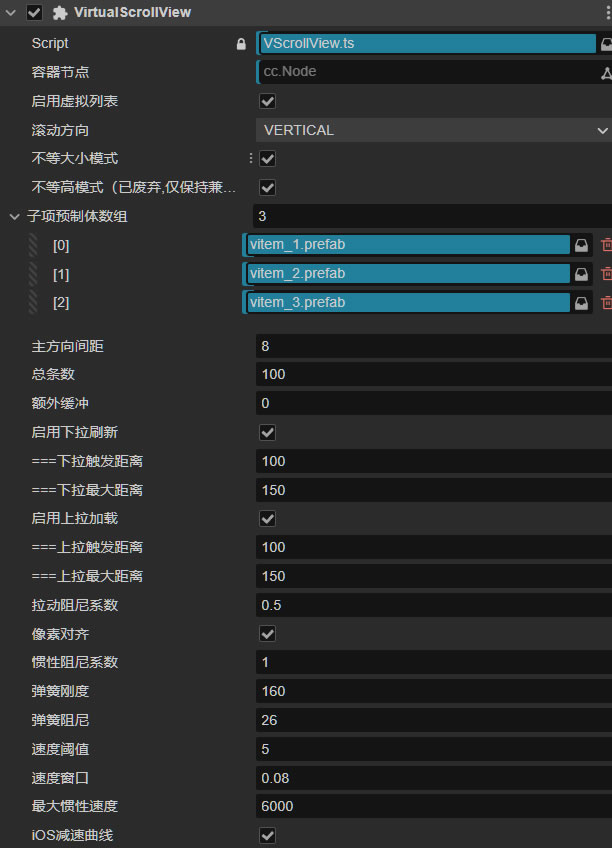Click the 总条数 value field showing 100
Image resolution: width=612 pixels, height=848 pixels.
[x=434, y=374]
